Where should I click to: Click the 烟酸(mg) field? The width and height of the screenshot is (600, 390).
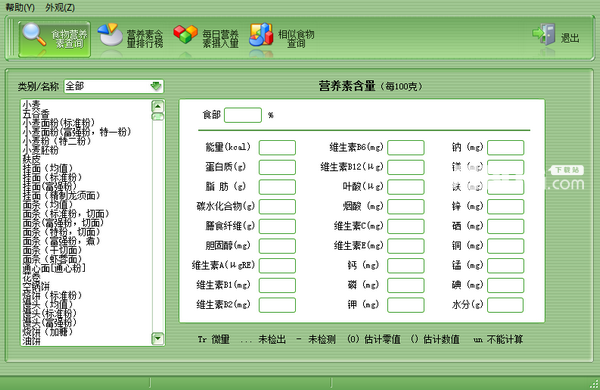[x=406, y=207]
